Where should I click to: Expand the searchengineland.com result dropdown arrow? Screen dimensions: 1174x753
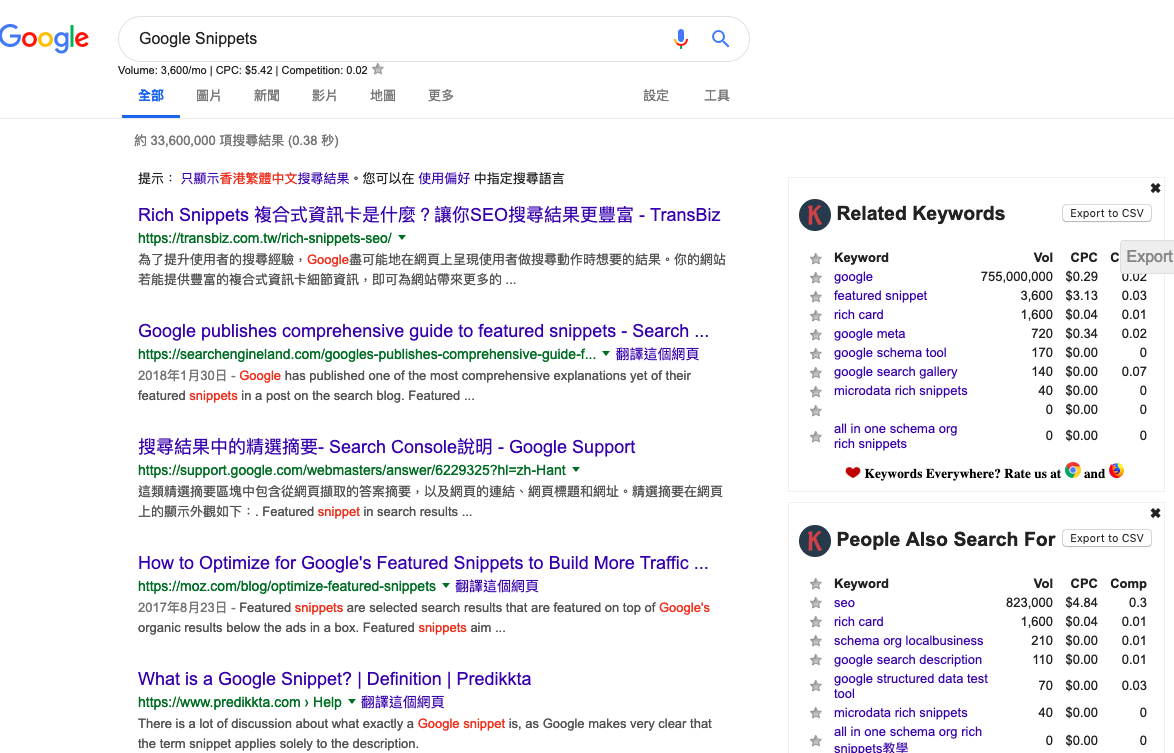tap(606, 354)
